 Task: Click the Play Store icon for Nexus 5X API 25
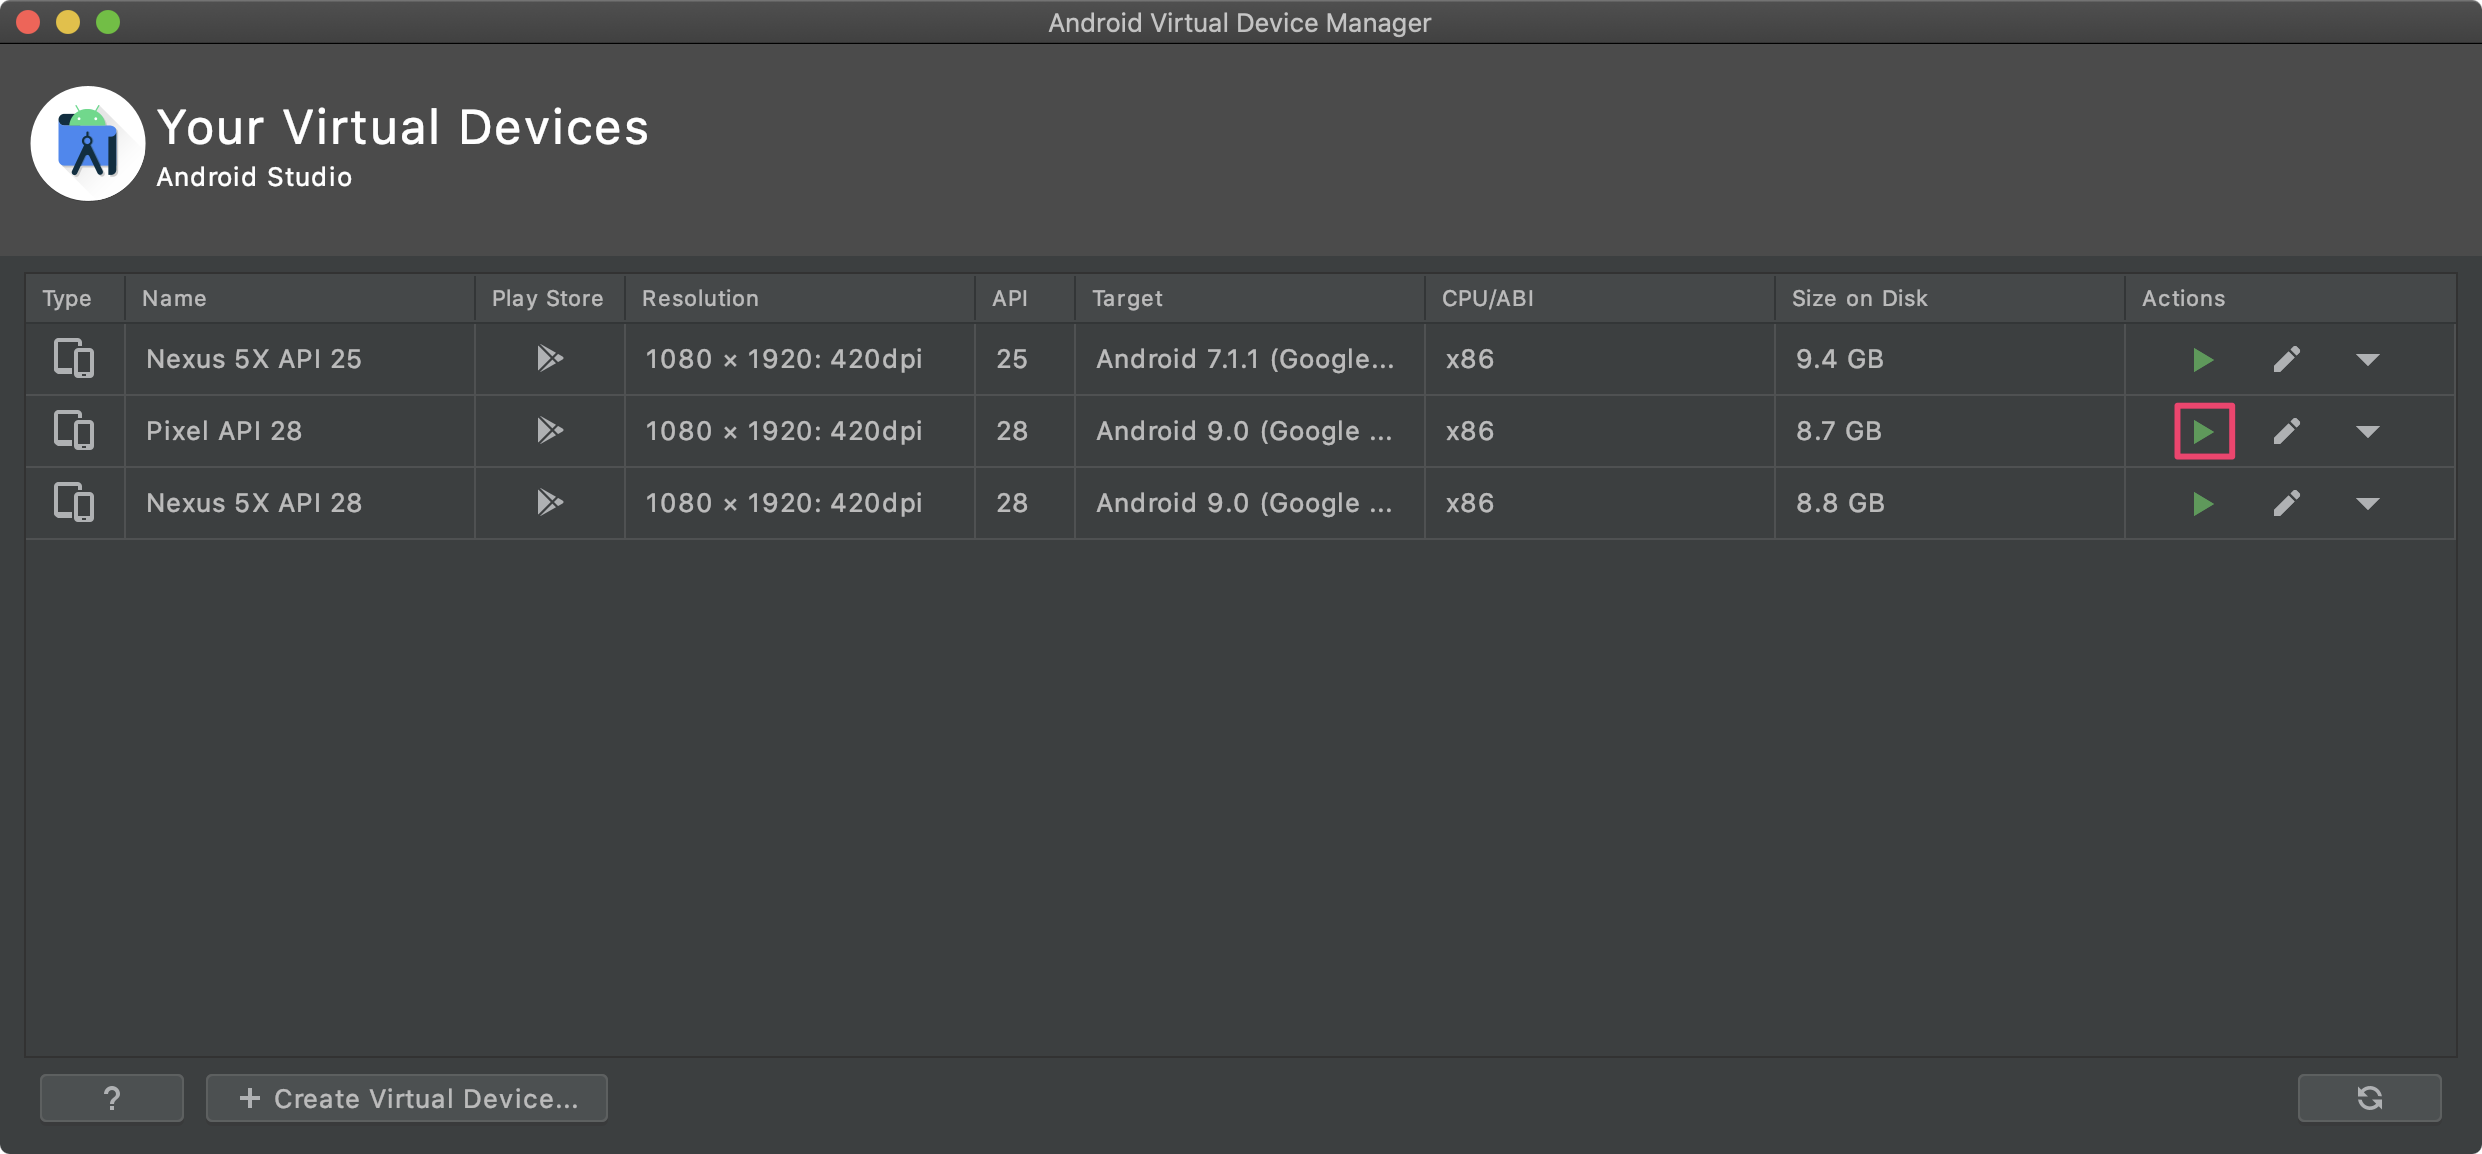click(550, 358)
